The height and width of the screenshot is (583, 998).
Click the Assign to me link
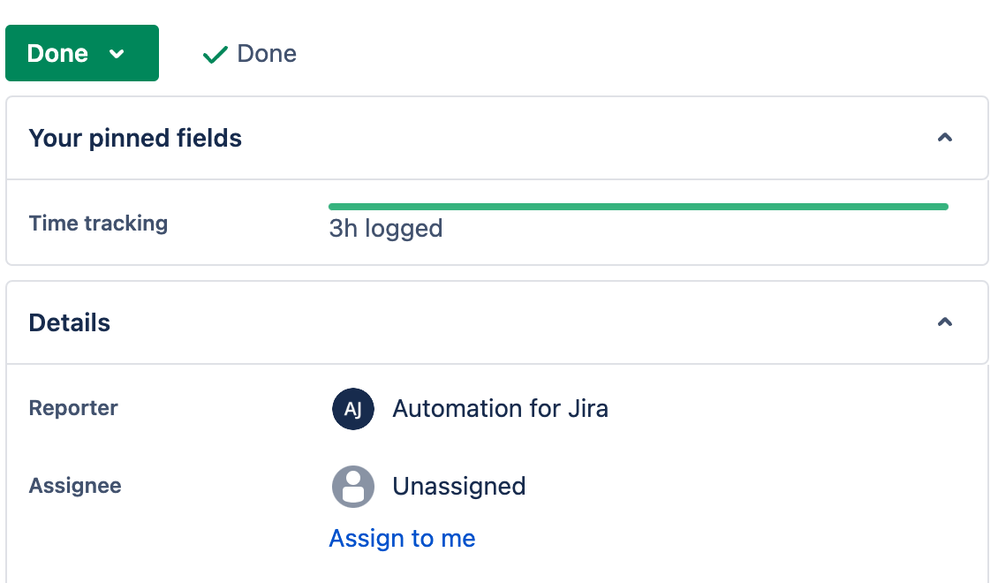click(402, 538)
